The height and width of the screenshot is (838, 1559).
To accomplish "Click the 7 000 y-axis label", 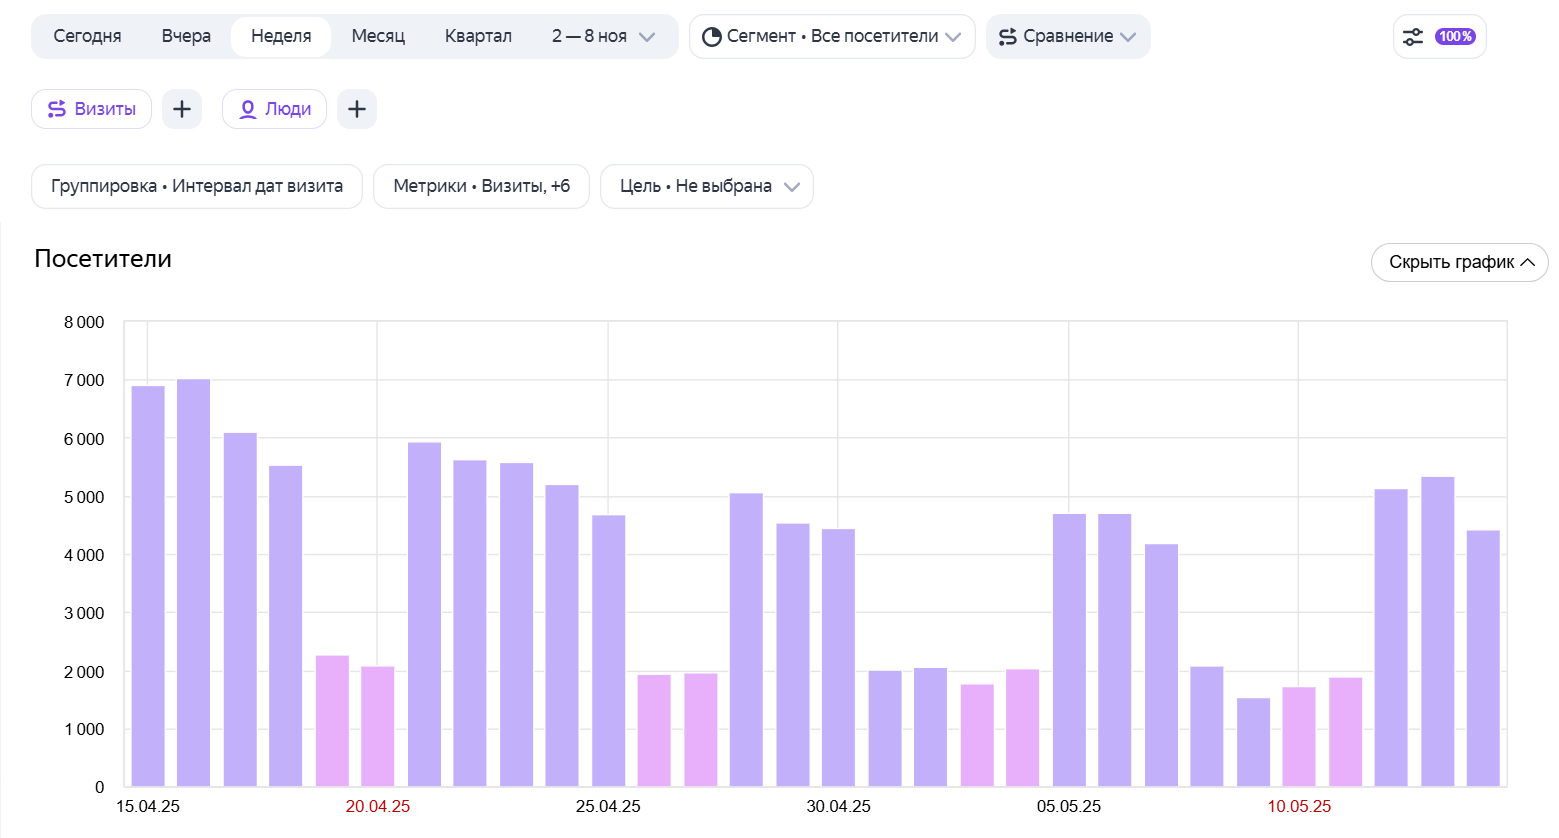I will coord(84,380).
